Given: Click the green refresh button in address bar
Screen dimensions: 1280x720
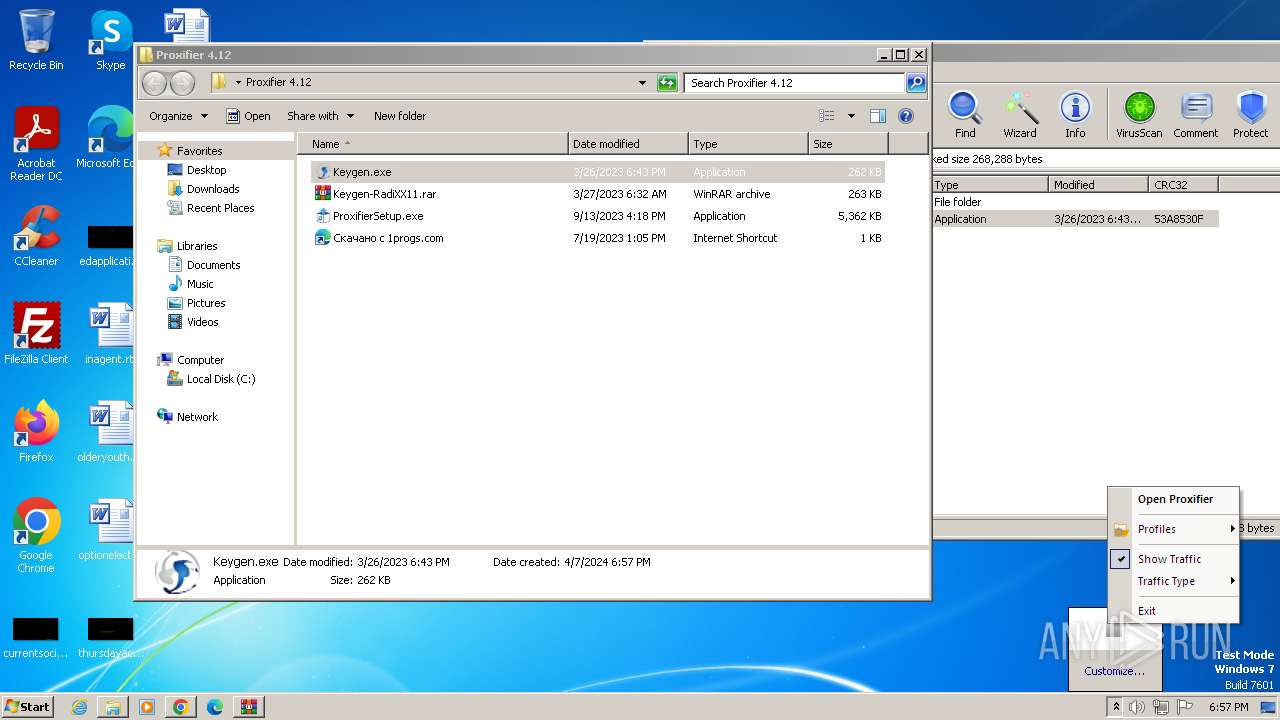Looking at the screenshot, I should click(x=667, y=83).
